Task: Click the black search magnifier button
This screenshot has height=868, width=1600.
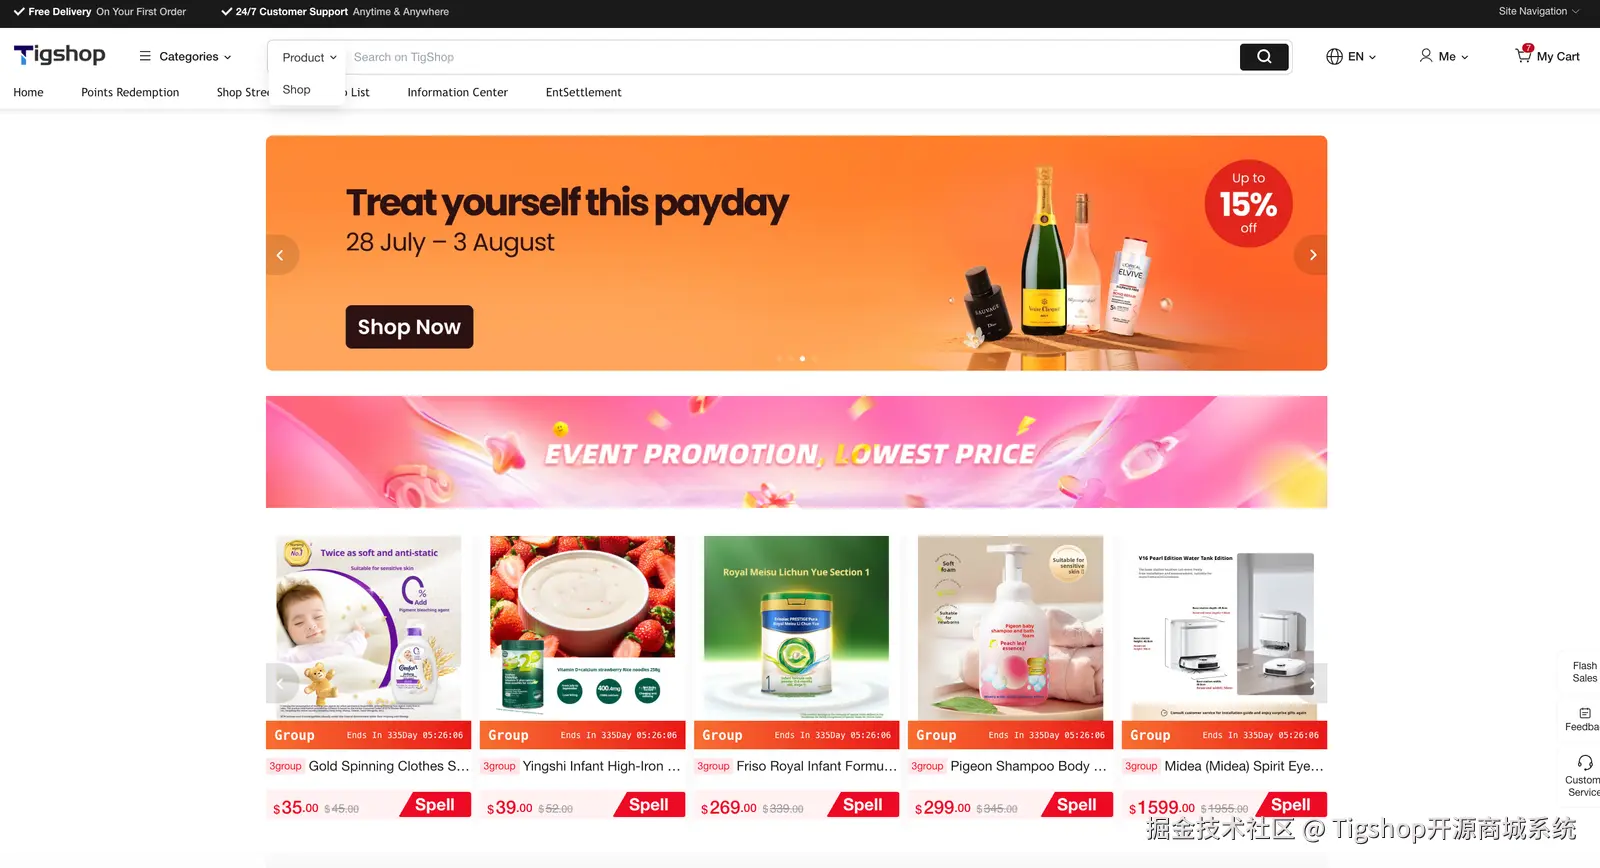Action: point(1264,57)
